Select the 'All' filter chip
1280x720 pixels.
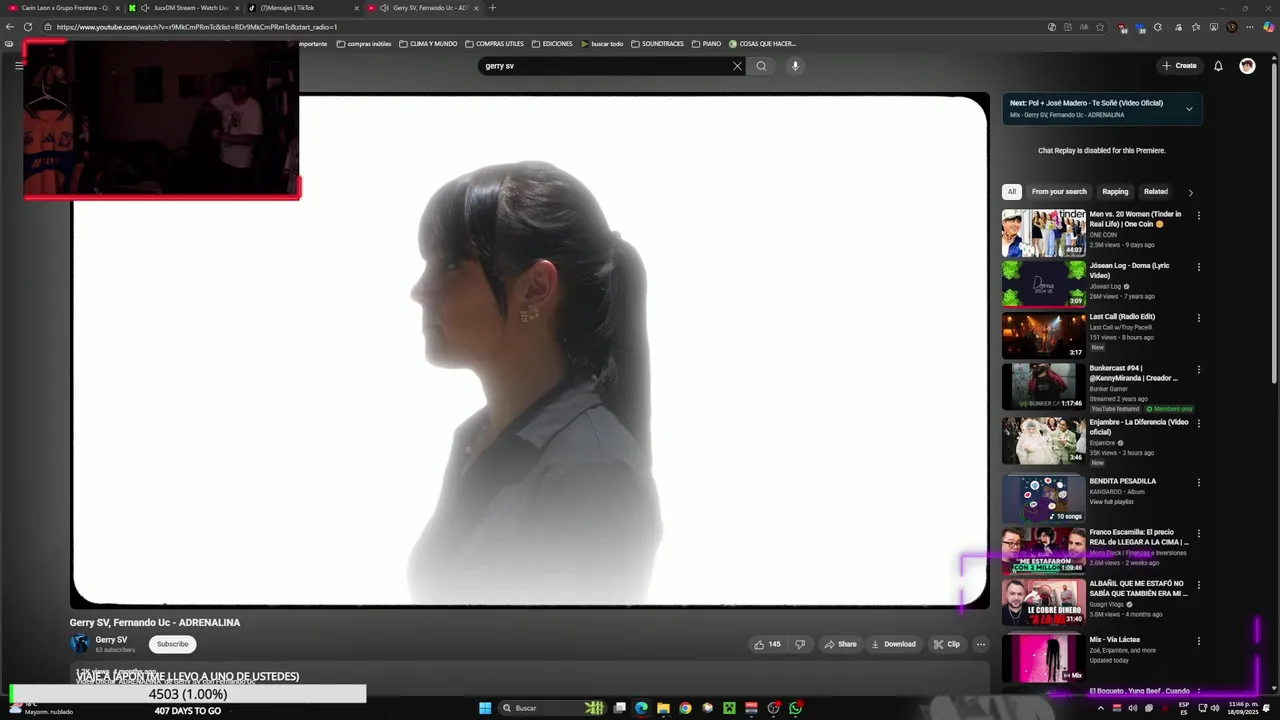(1012, 192)
